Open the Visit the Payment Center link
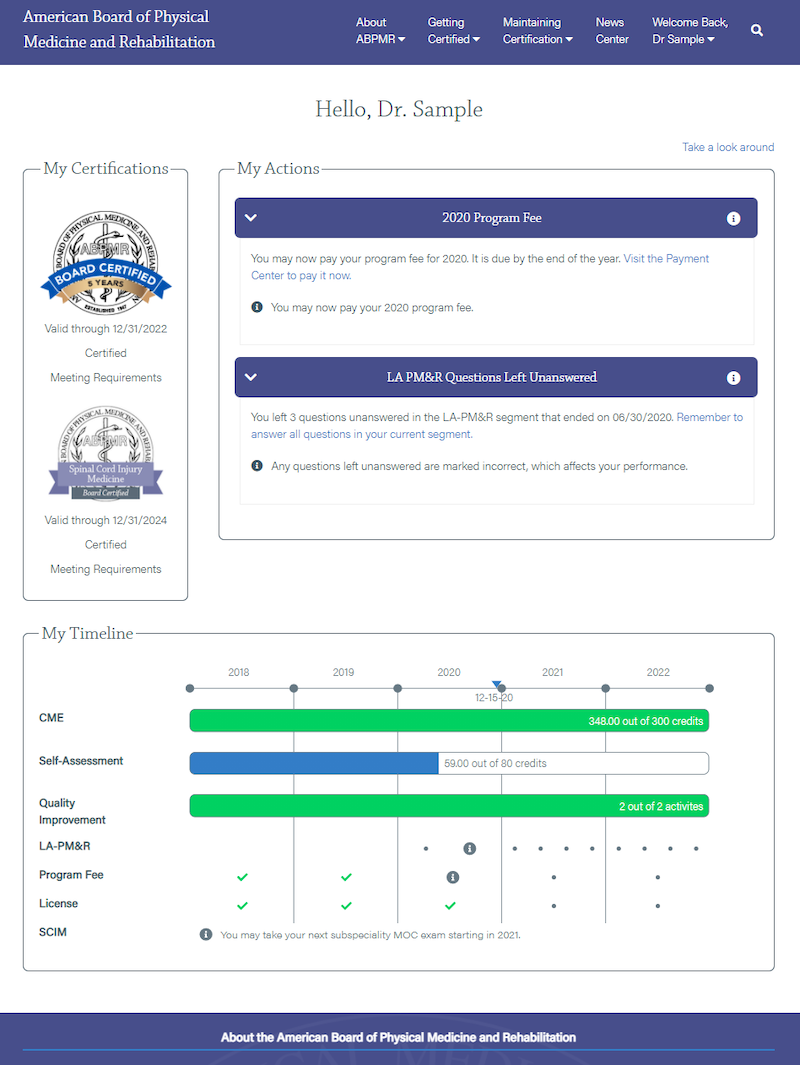 tap(666, 259)
